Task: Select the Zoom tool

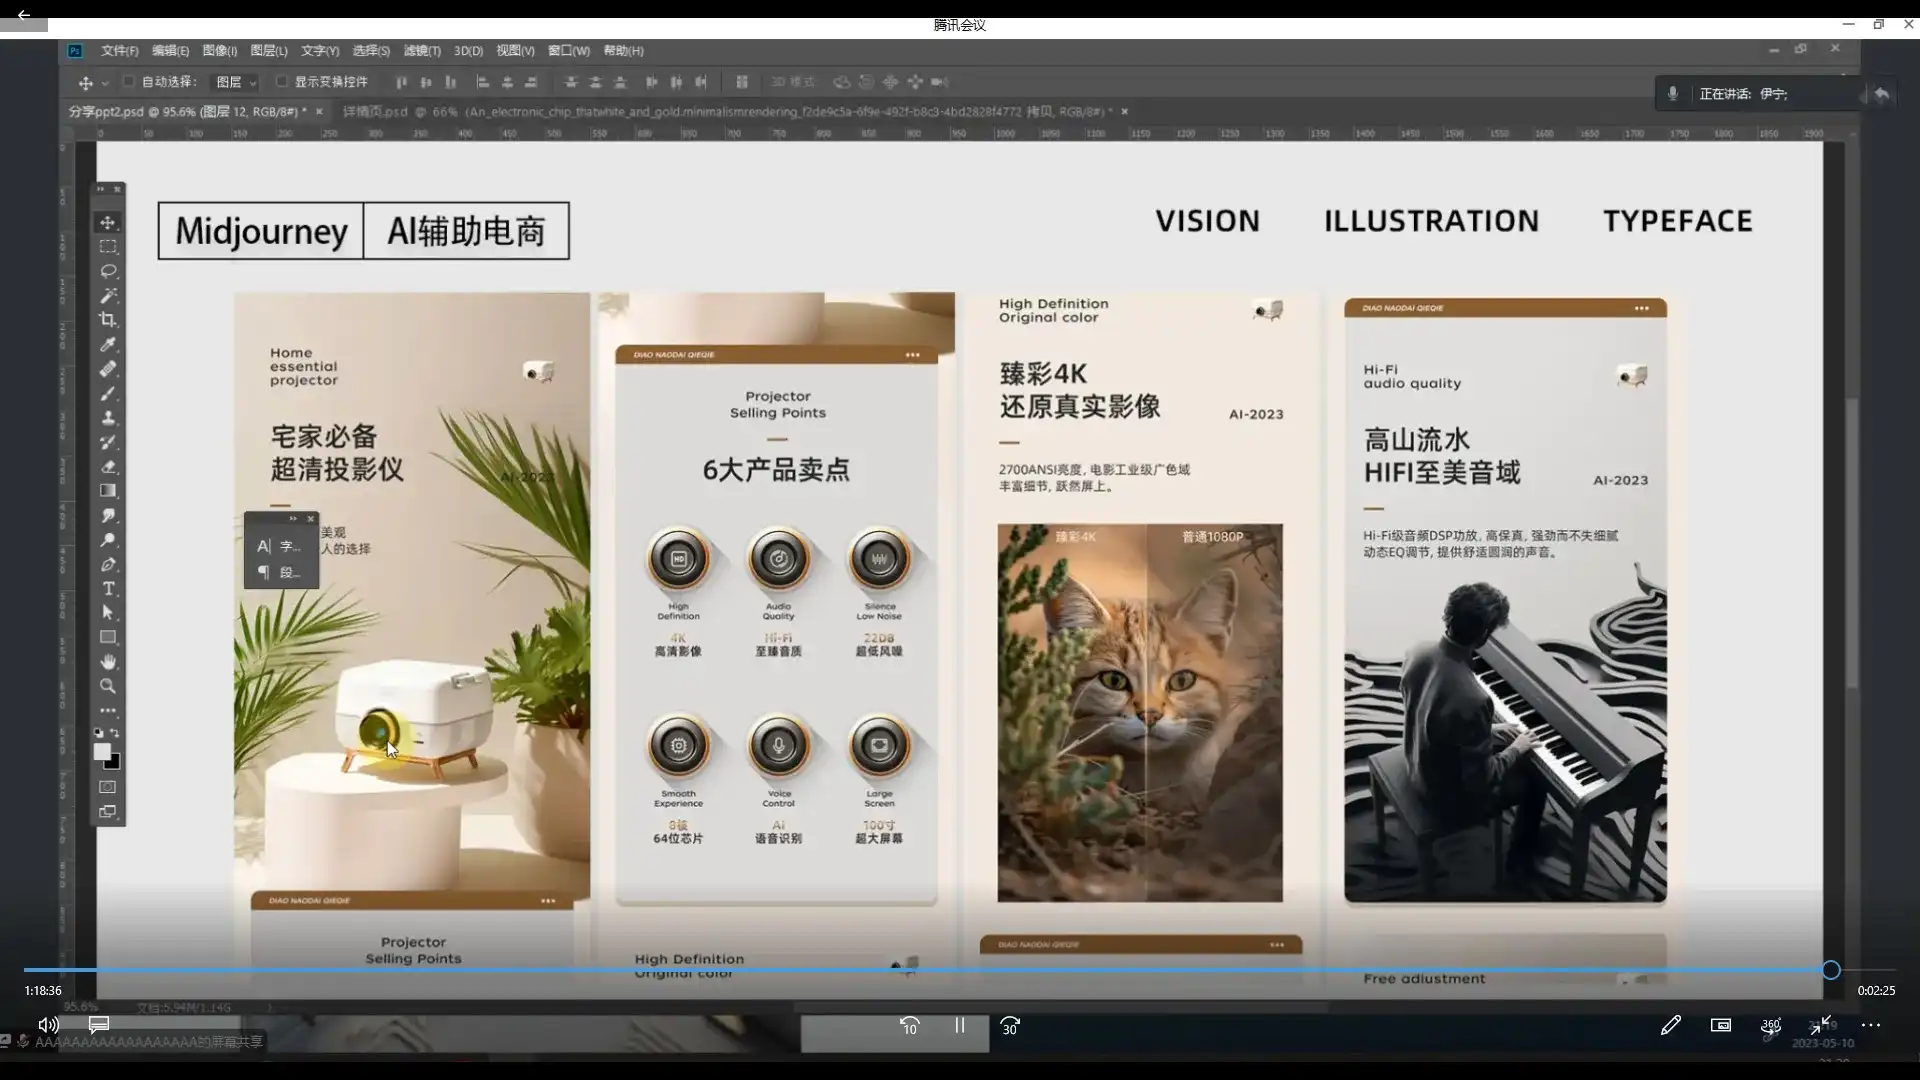Action: pos(108,686)
